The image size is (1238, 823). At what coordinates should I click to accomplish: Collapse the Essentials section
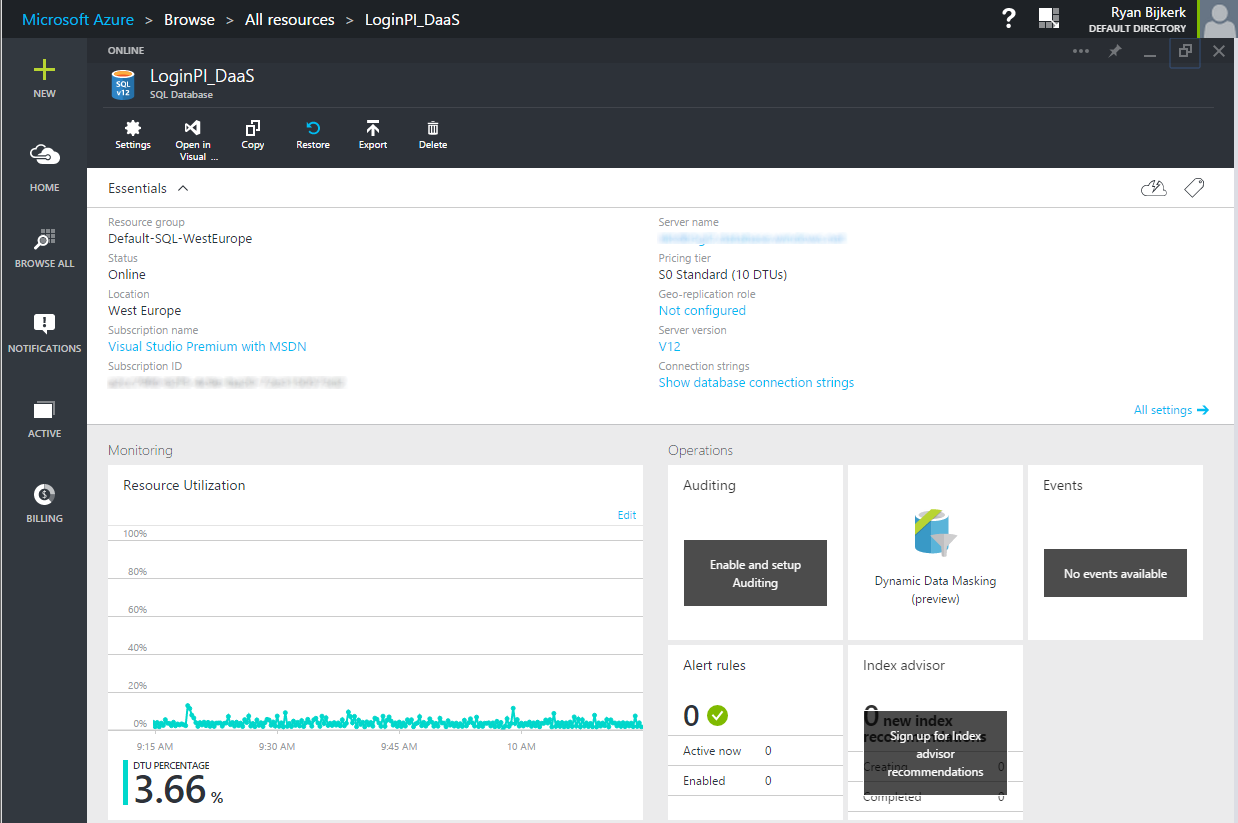[x=183, y=188]
